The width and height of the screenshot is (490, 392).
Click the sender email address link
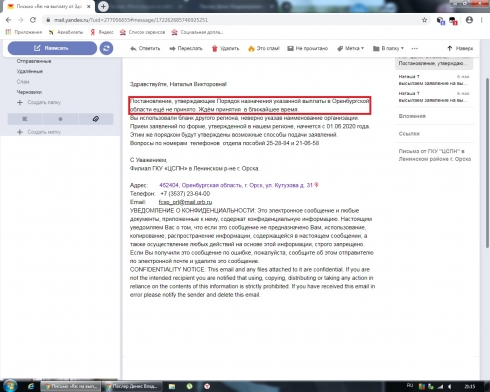pyautogui.click(x=185, y=202)
